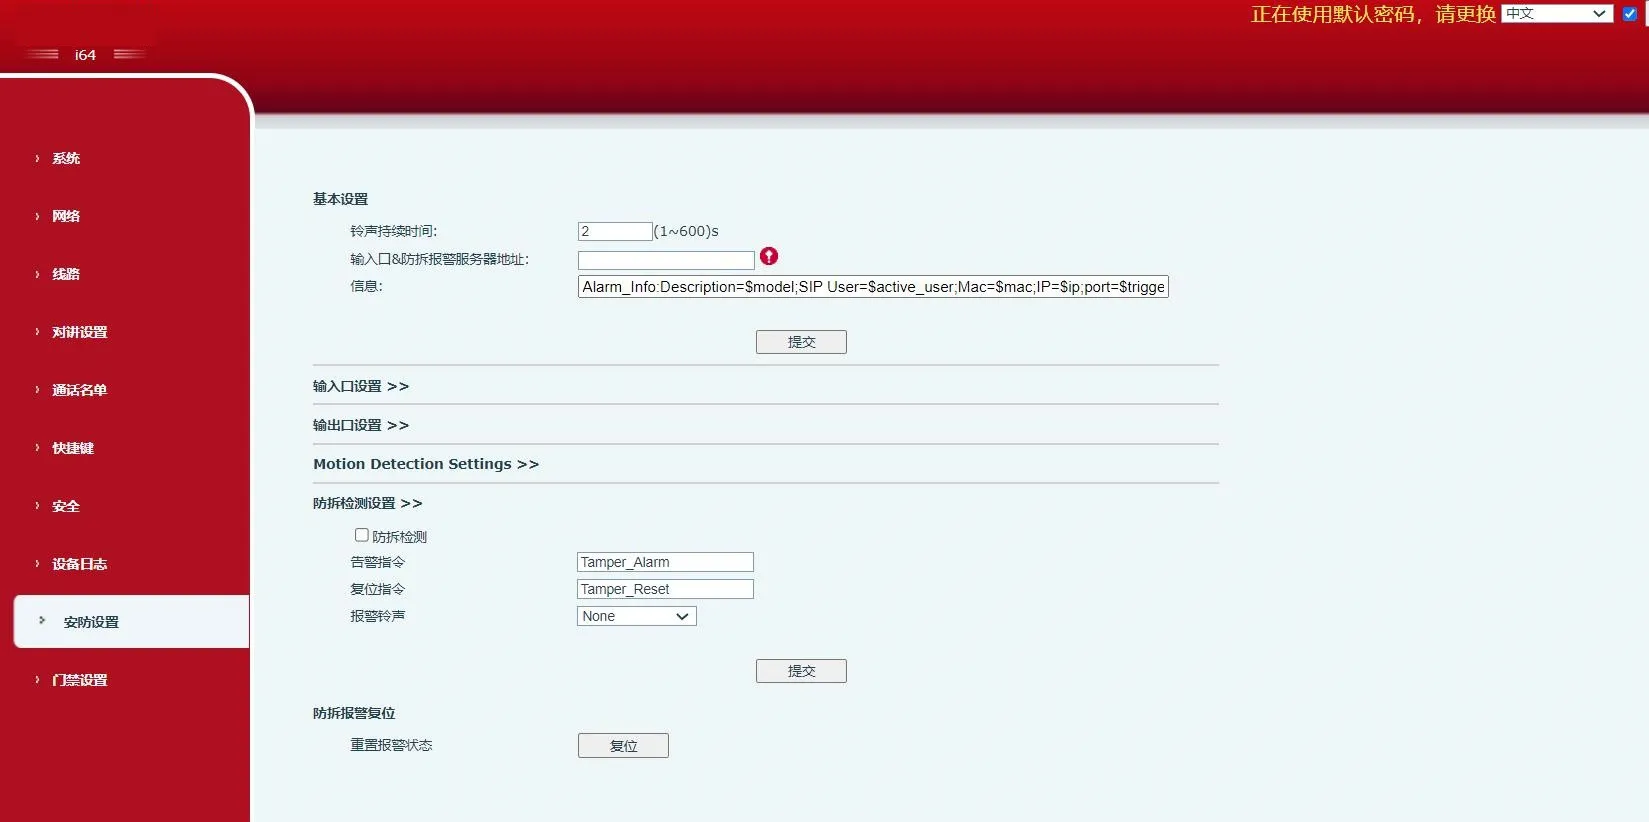This screenshot has height=822, width=1649.
Task: Submit the basic settings with 提交 button
Action: point(801,342)
